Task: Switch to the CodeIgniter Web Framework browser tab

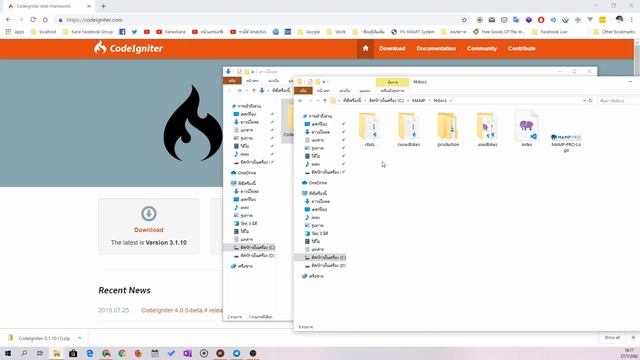Action: 48,6
